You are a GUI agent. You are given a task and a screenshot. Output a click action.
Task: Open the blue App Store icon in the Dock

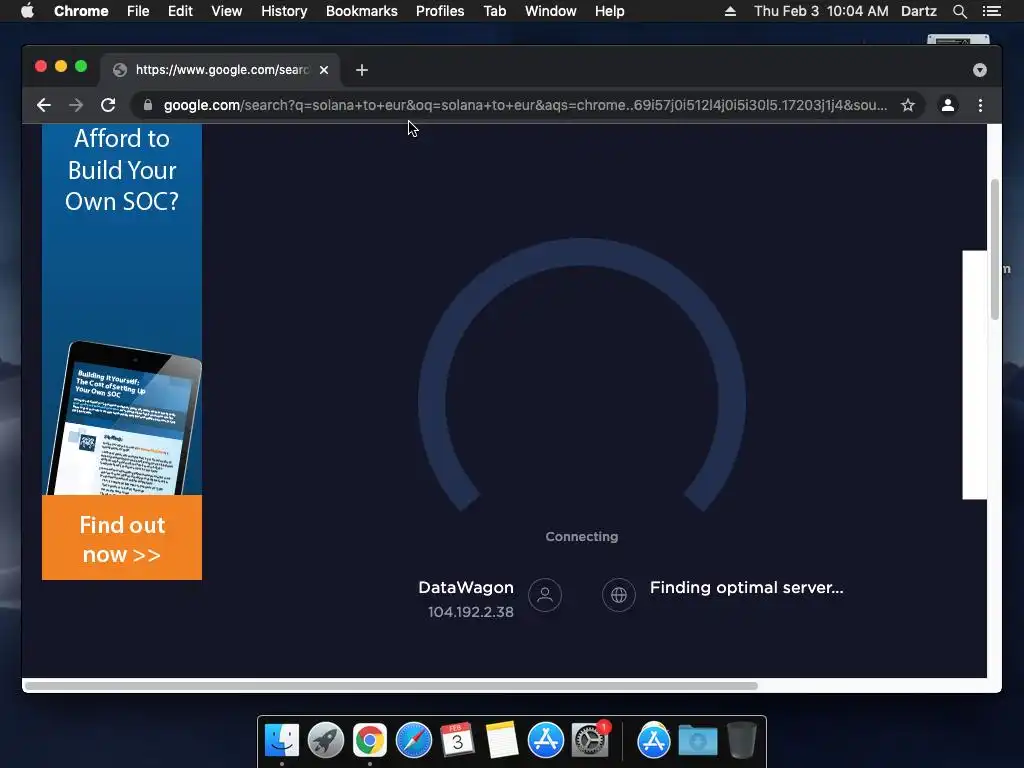pos(545,740)
